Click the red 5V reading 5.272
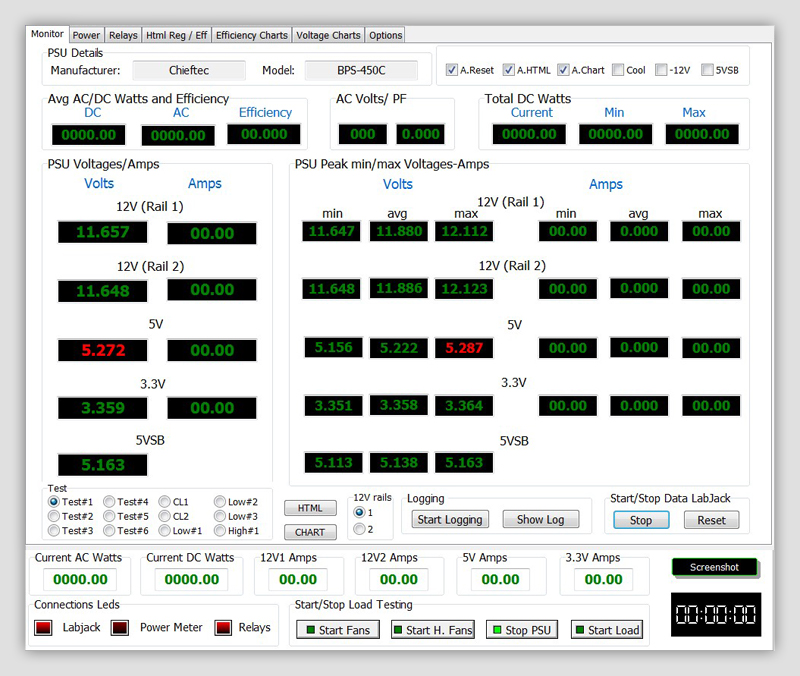800x676 pixels. point(103,350)
